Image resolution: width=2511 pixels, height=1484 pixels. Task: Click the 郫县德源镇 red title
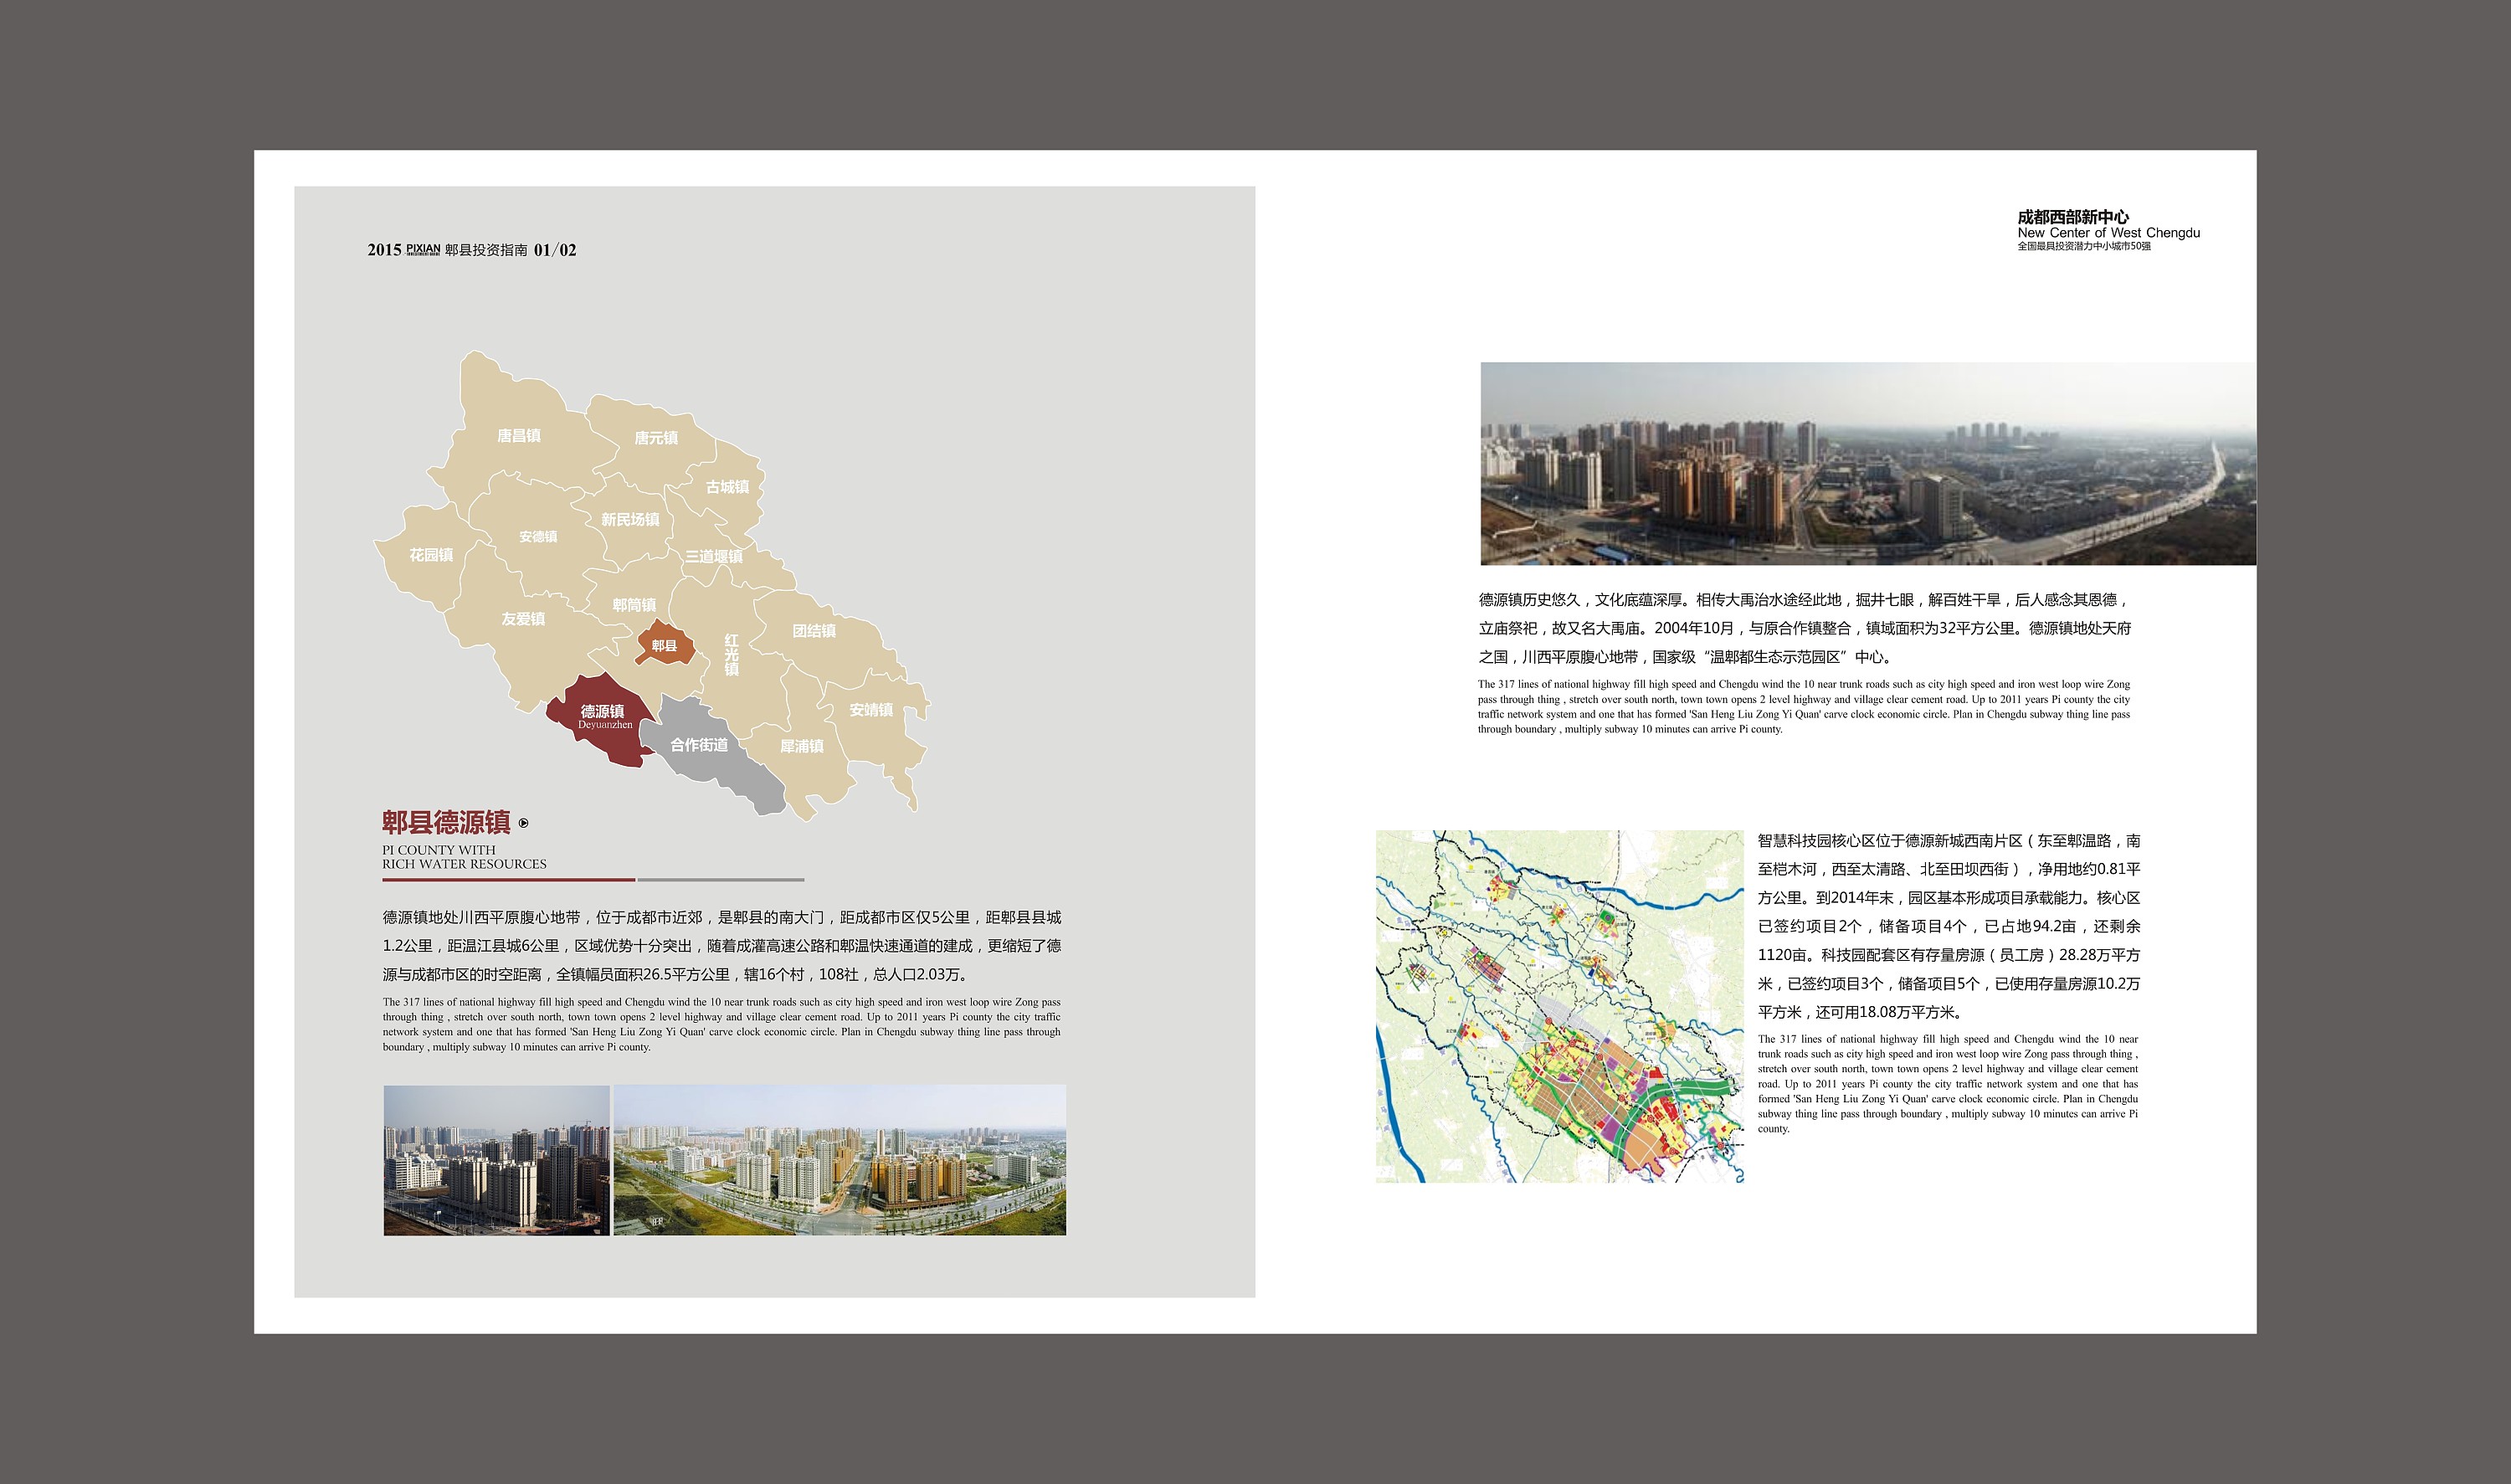446,822
